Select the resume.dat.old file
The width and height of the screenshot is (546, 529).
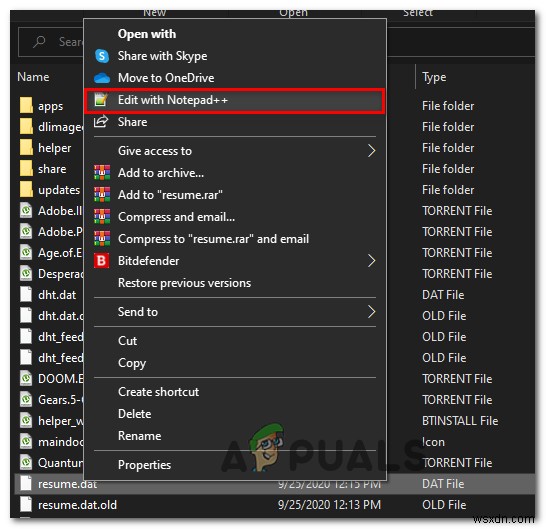click(77, 505)
